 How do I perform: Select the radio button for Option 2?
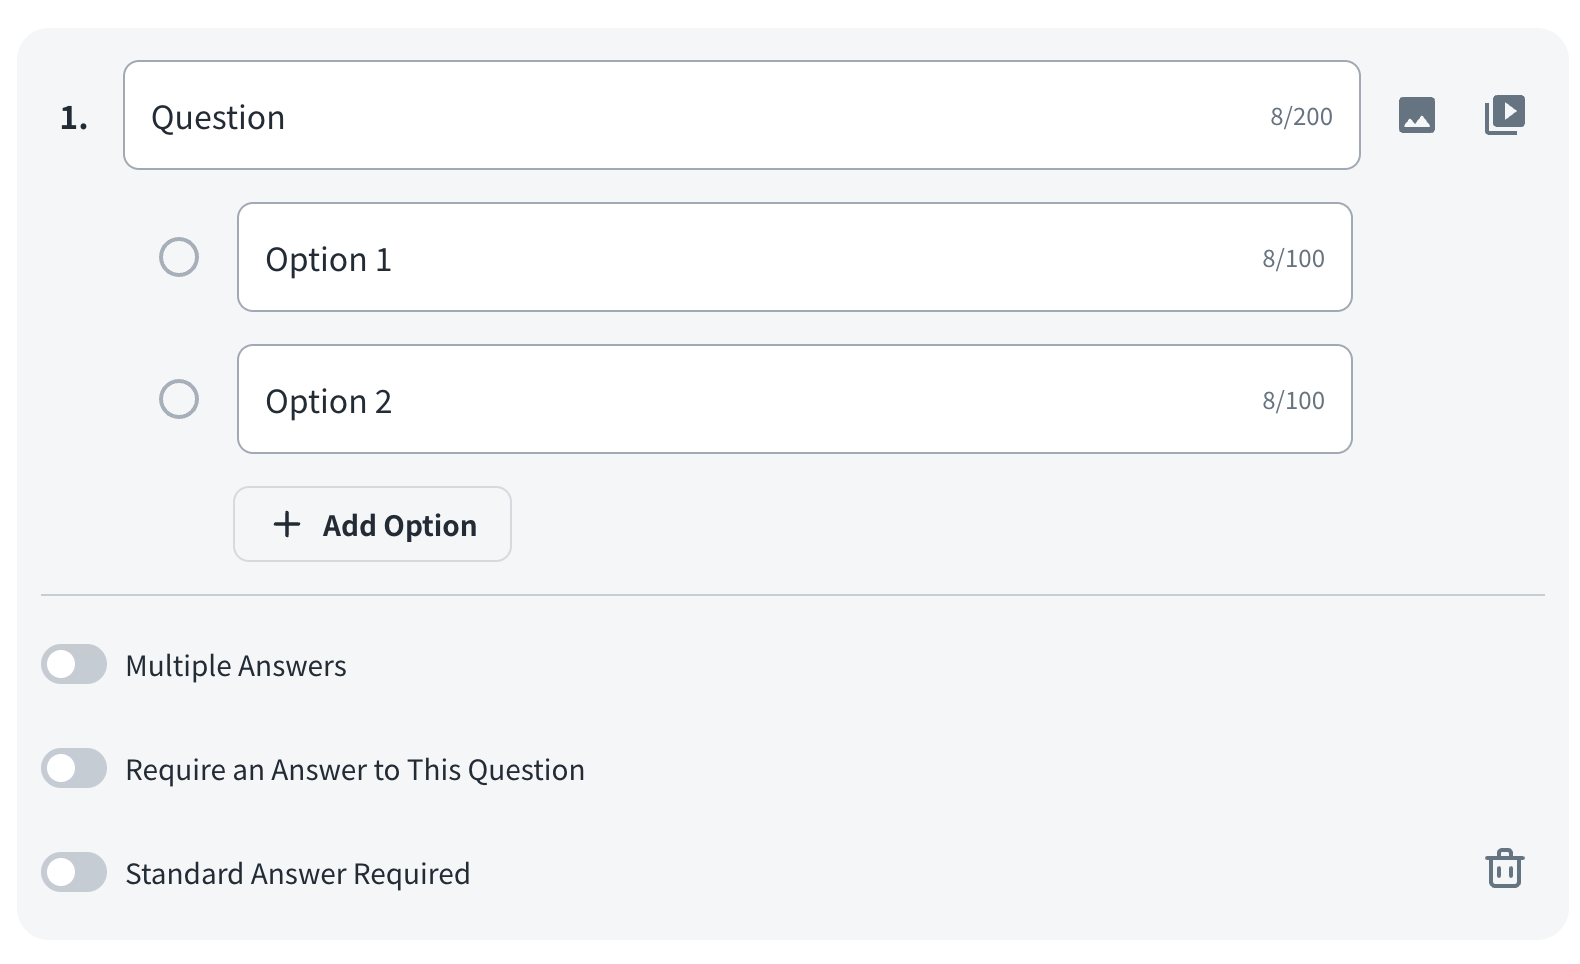[179, 399]
